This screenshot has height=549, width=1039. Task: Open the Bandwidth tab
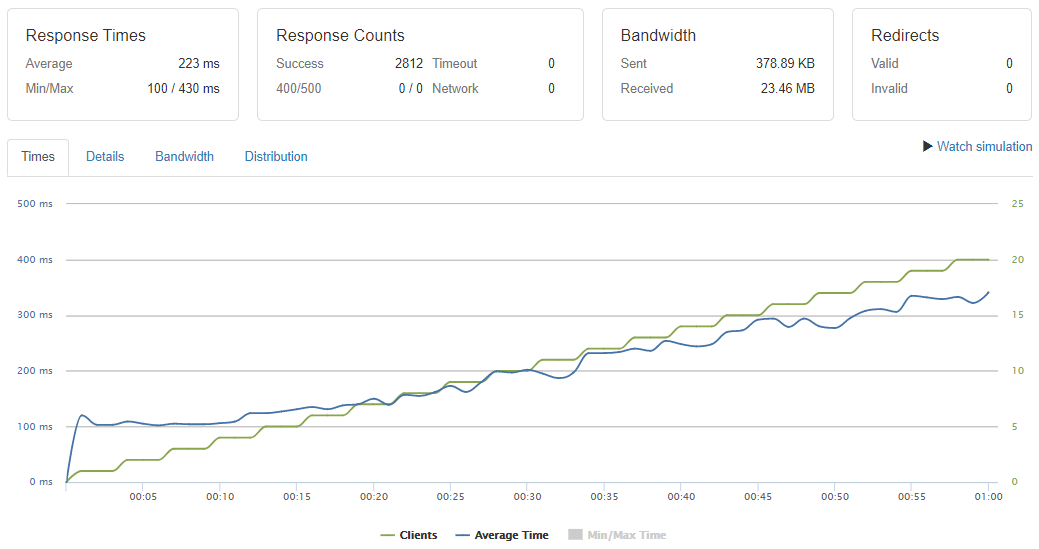(x=184, y=157)
